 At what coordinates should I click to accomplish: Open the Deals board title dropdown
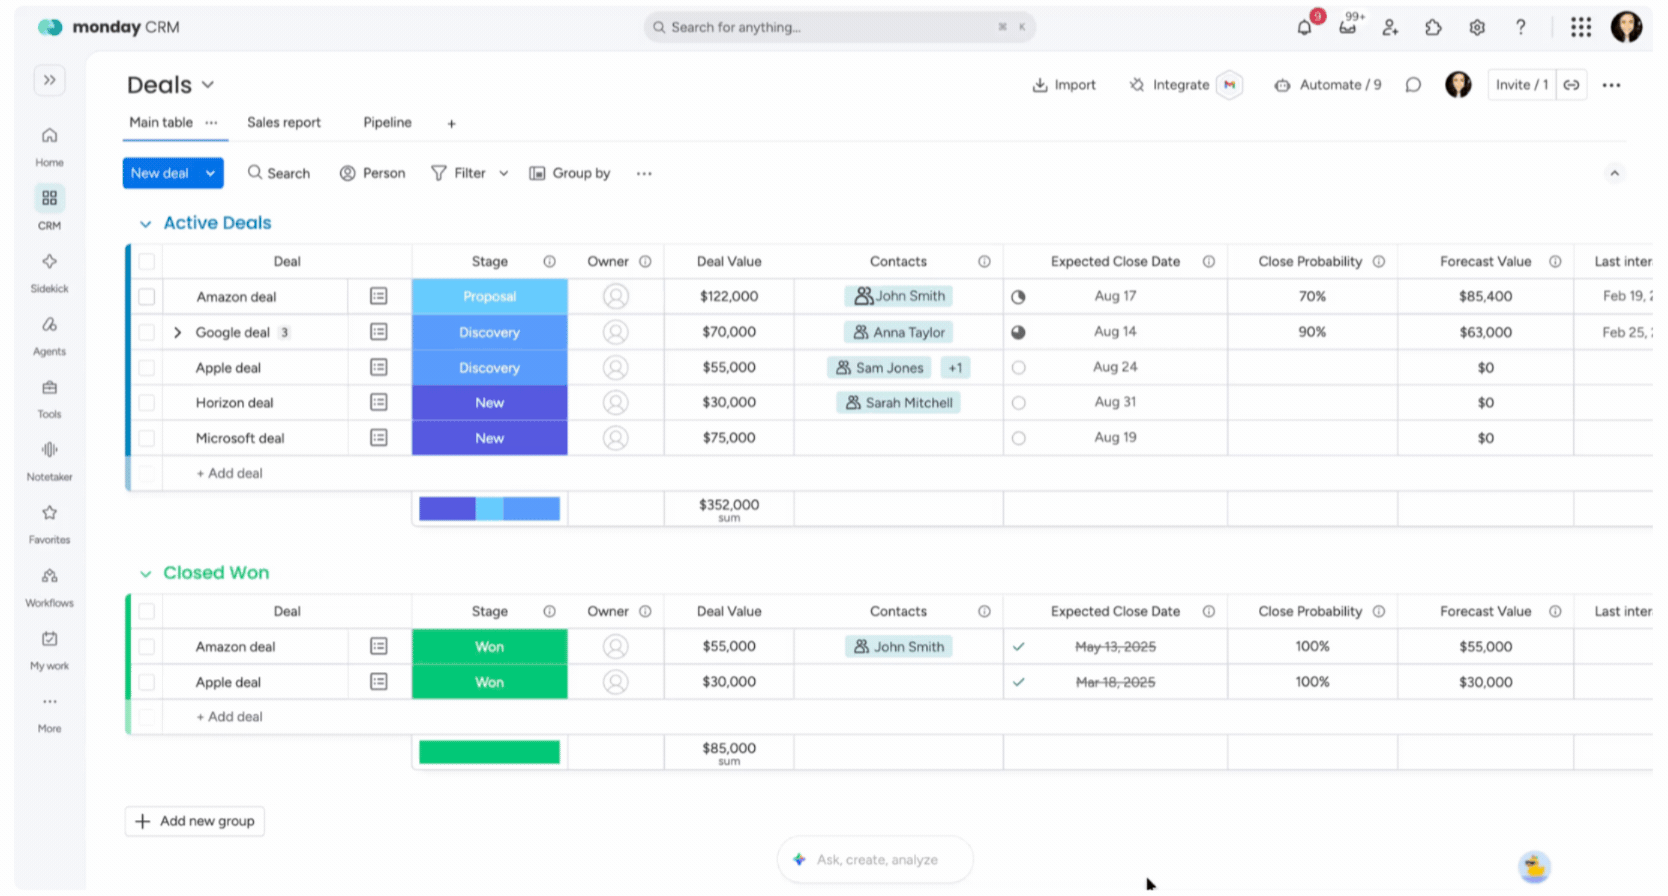point(208,85)
